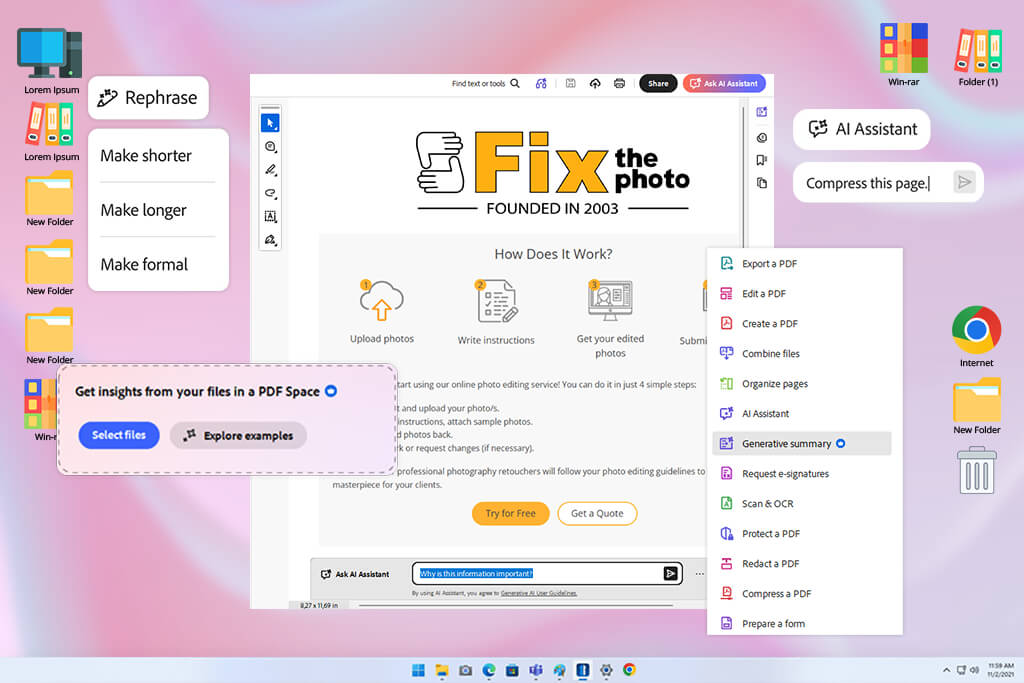Image resolution: width=1024 pixels, height=683 pixels.
Task: Open File Explorer from the taskbar
Action: [x=442, y=670]
